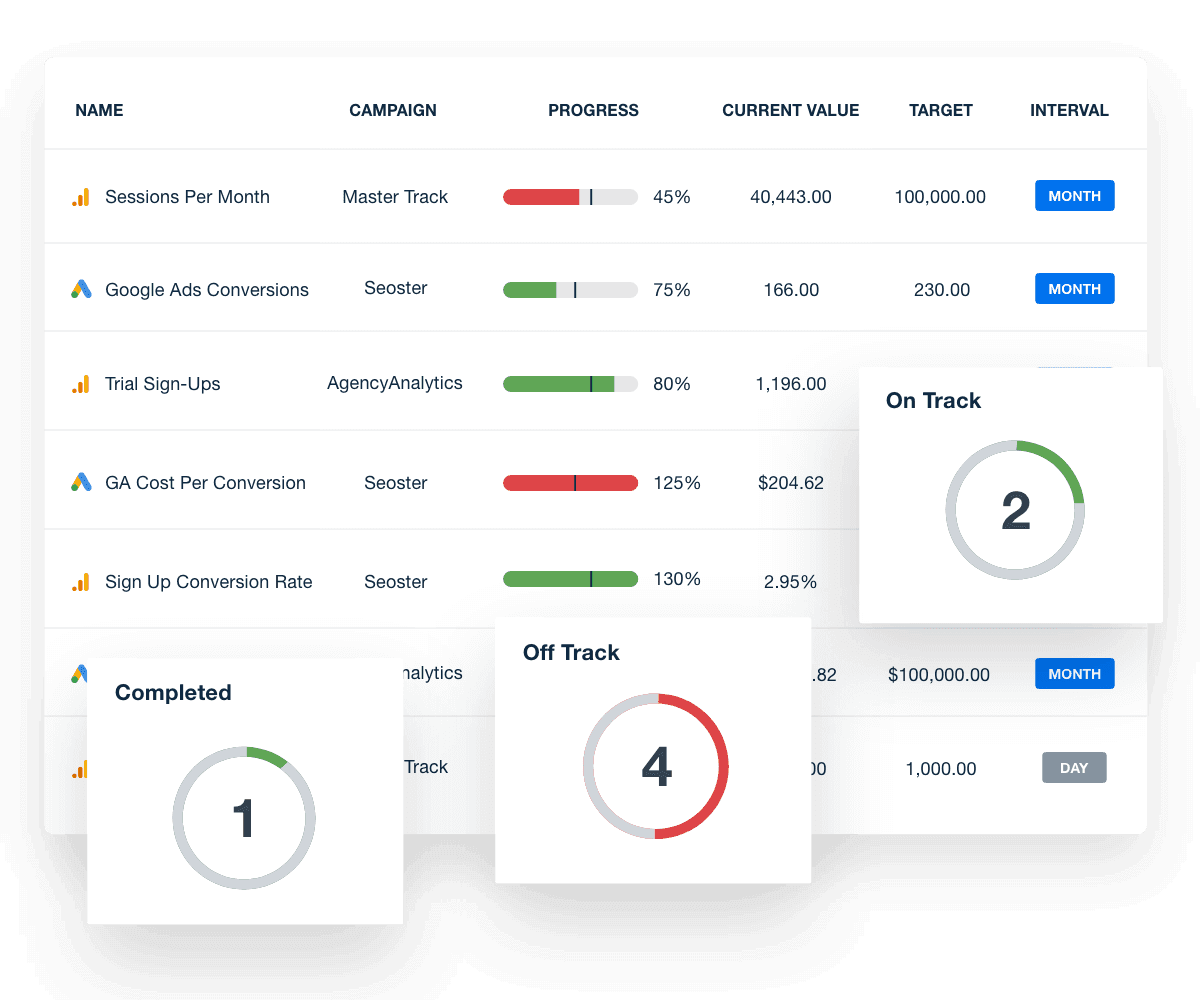Open the Trial Sign-Ups goal name

point(162,384)
